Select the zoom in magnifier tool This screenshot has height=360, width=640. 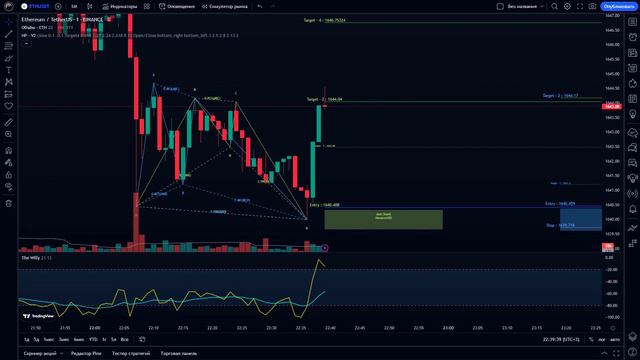click(9, 134)
